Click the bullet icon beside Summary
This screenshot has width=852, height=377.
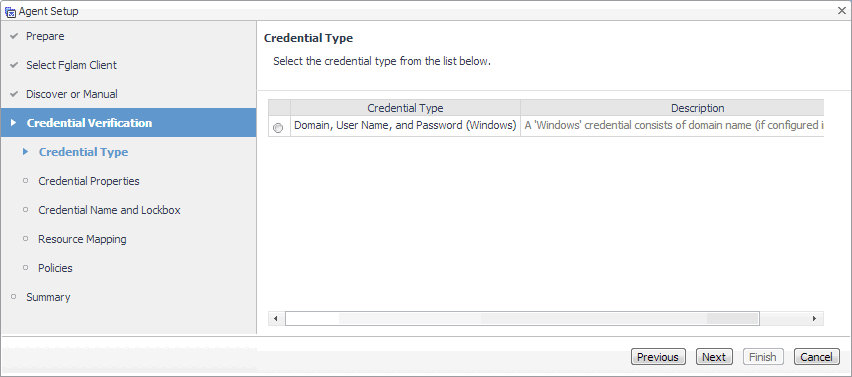[x=14, y=297]
